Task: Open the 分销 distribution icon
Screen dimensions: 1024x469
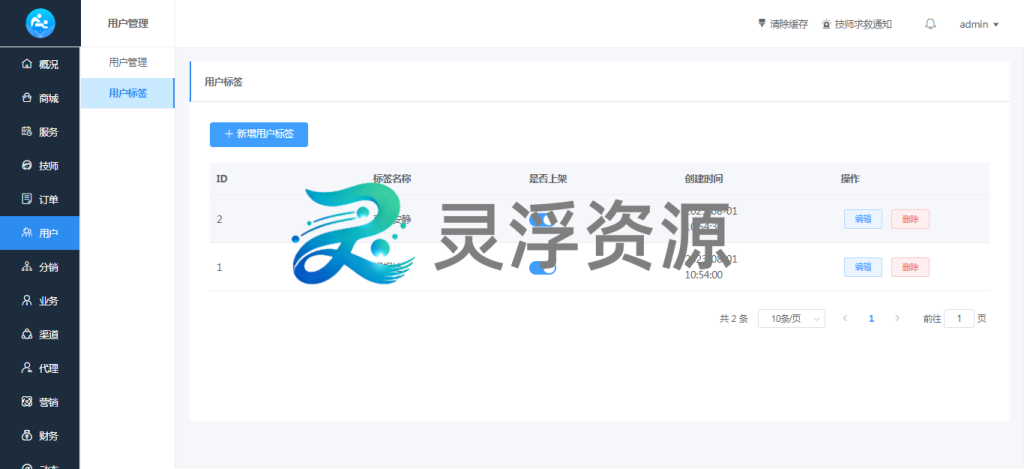Action: pyautogui.click(x=27, y=267)
